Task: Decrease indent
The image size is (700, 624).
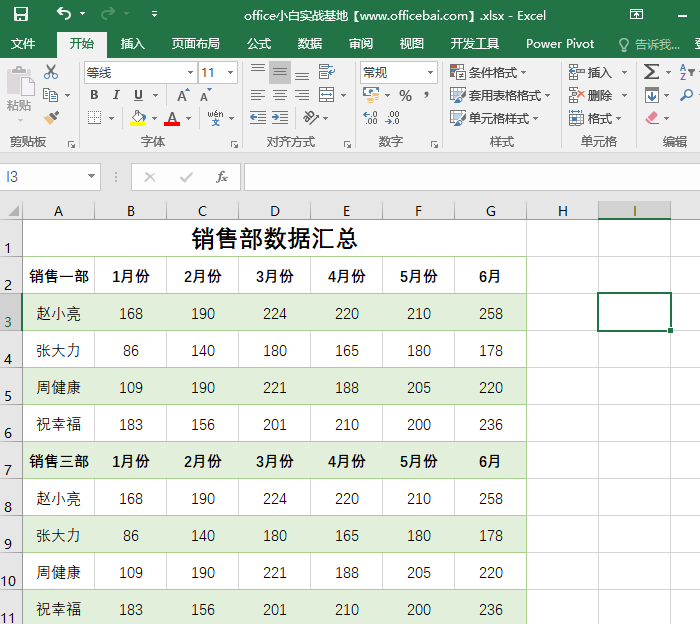Action: pos(258,118)
